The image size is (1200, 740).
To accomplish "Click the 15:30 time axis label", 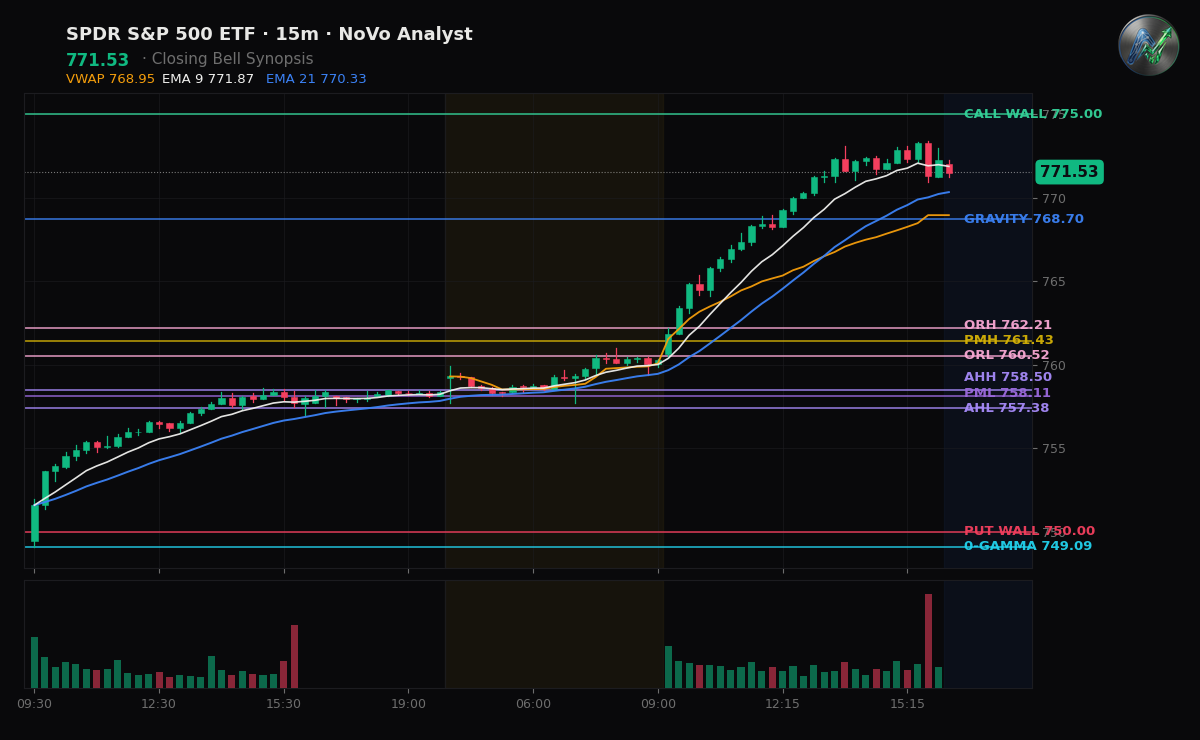I will [x=283, y=704].
